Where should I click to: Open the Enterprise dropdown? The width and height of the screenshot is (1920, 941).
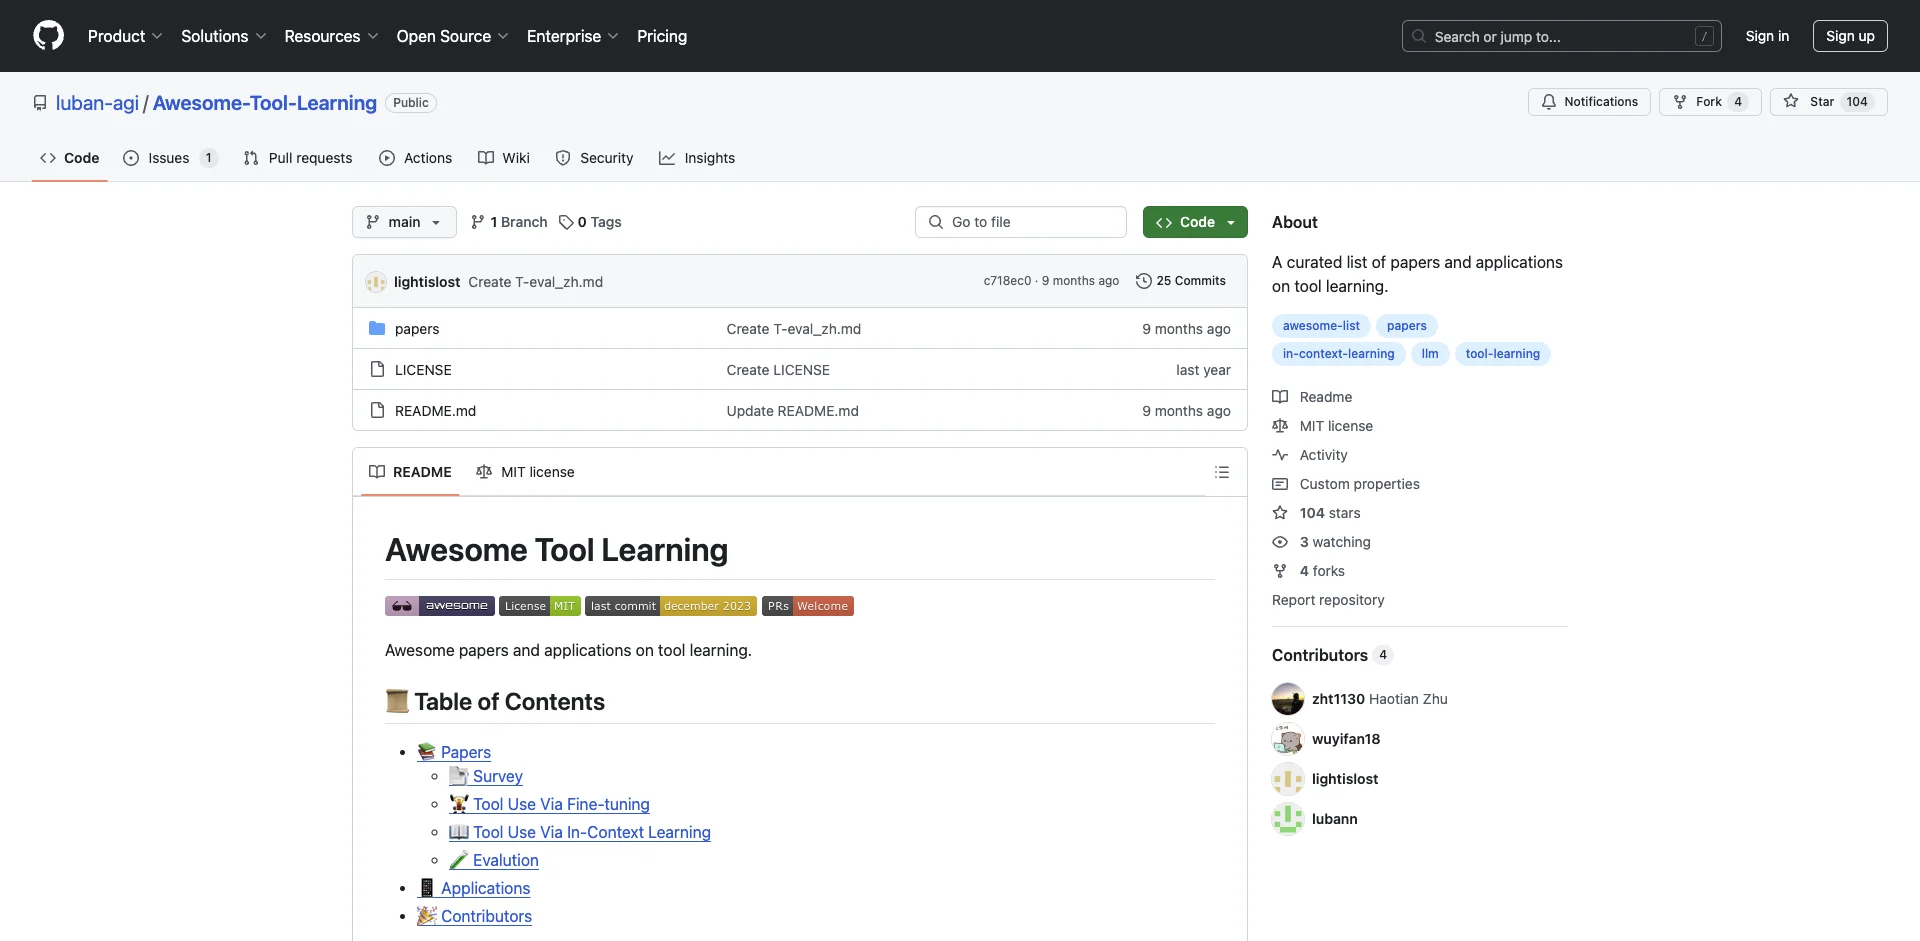click(572, 36)
